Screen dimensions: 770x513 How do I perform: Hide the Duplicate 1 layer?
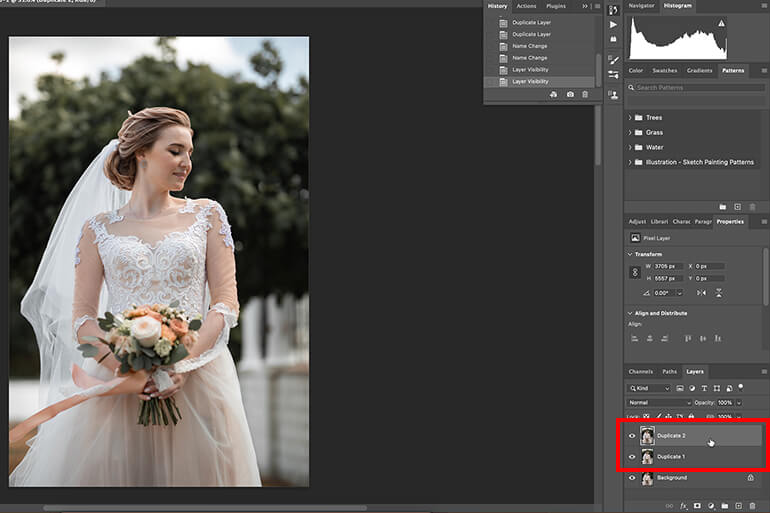tap(632, 457)
